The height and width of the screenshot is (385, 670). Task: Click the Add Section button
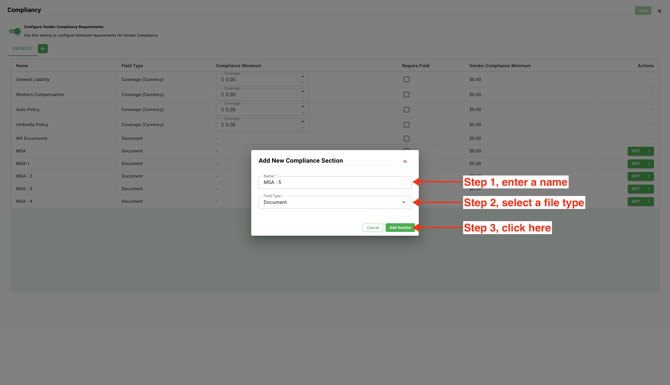400,228
